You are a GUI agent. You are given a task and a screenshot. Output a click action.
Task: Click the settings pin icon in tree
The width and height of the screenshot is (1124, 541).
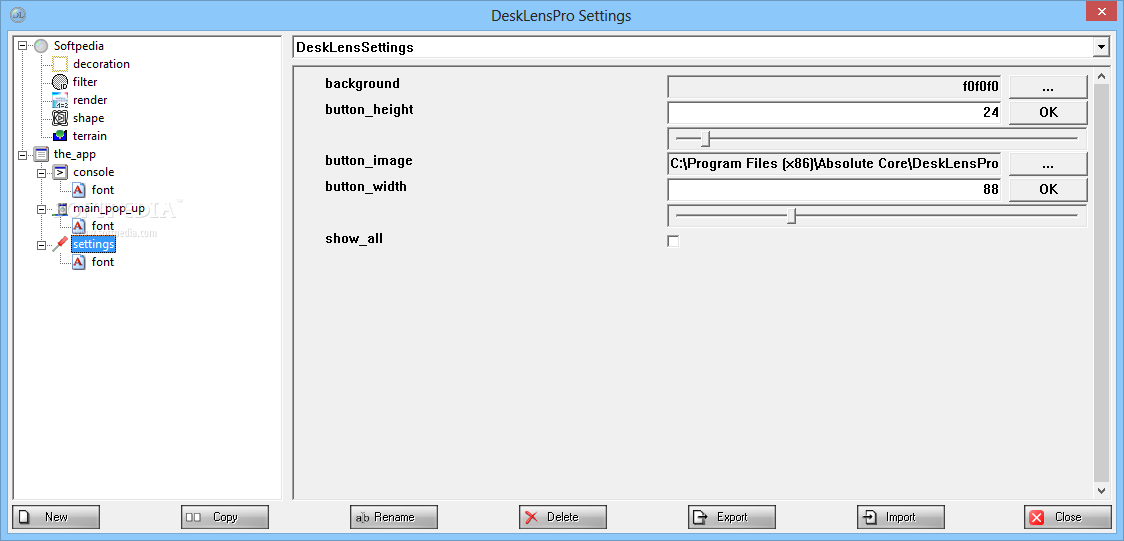[60, 244]
